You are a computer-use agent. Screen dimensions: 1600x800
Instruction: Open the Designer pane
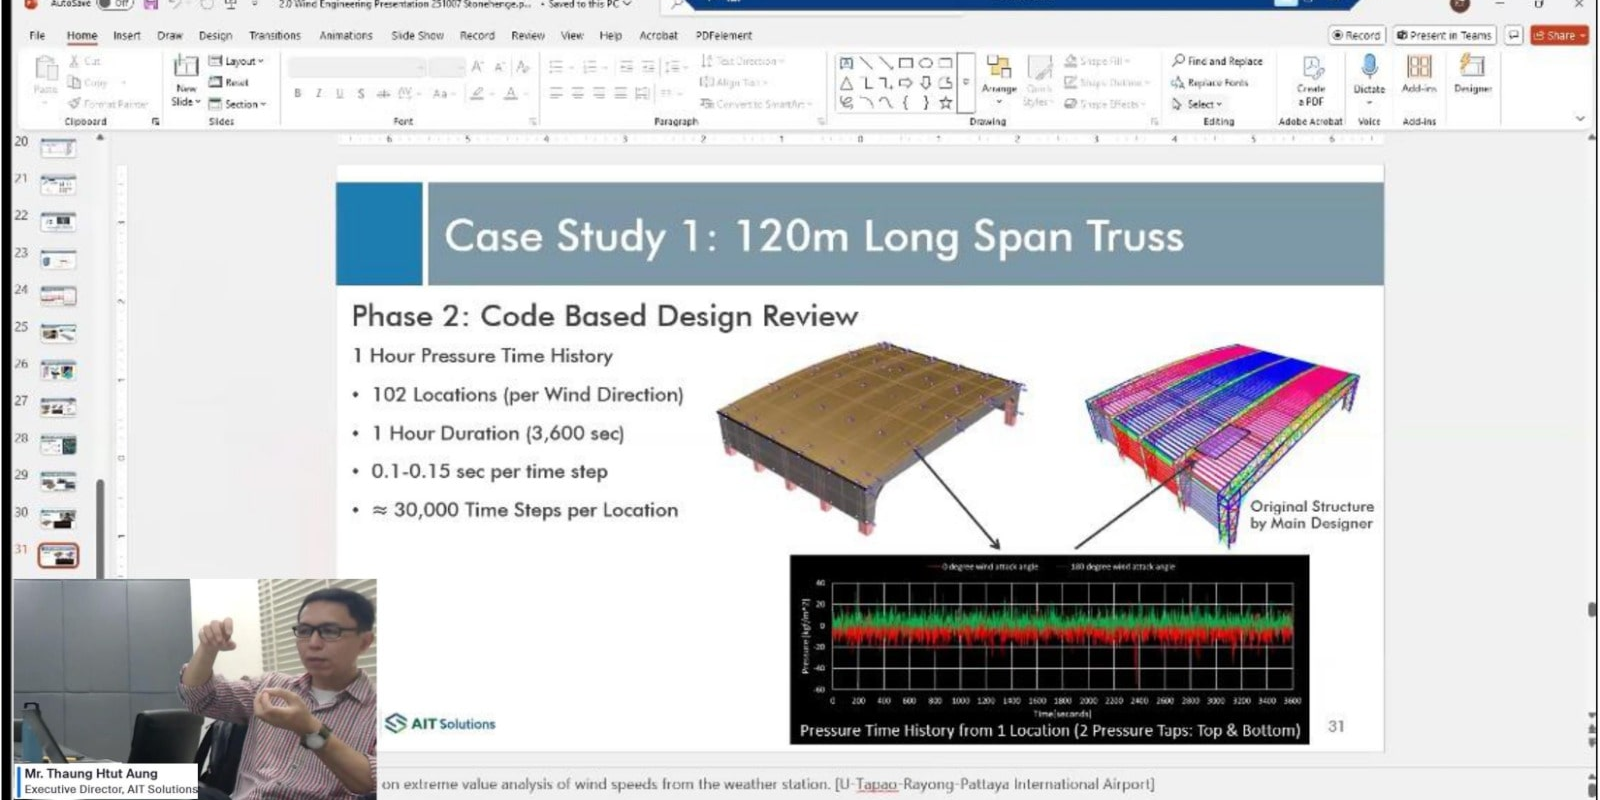[1472, 72]
